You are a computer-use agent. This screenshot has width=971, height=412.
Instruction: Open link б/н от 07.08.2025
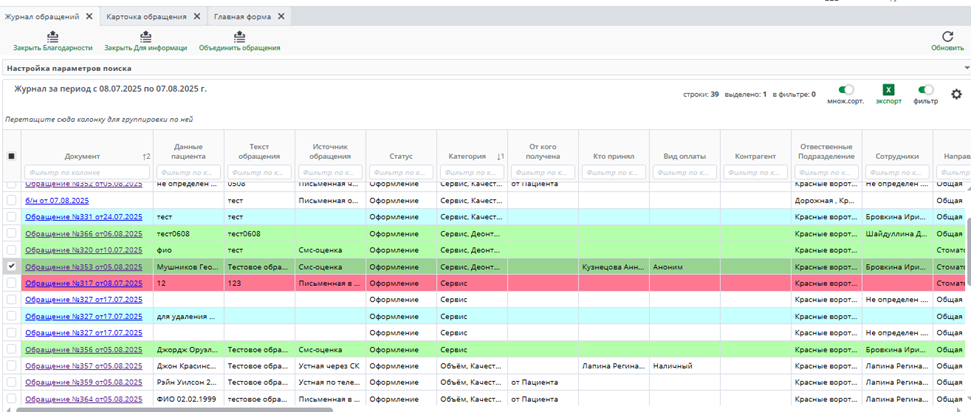pos(56,200)
